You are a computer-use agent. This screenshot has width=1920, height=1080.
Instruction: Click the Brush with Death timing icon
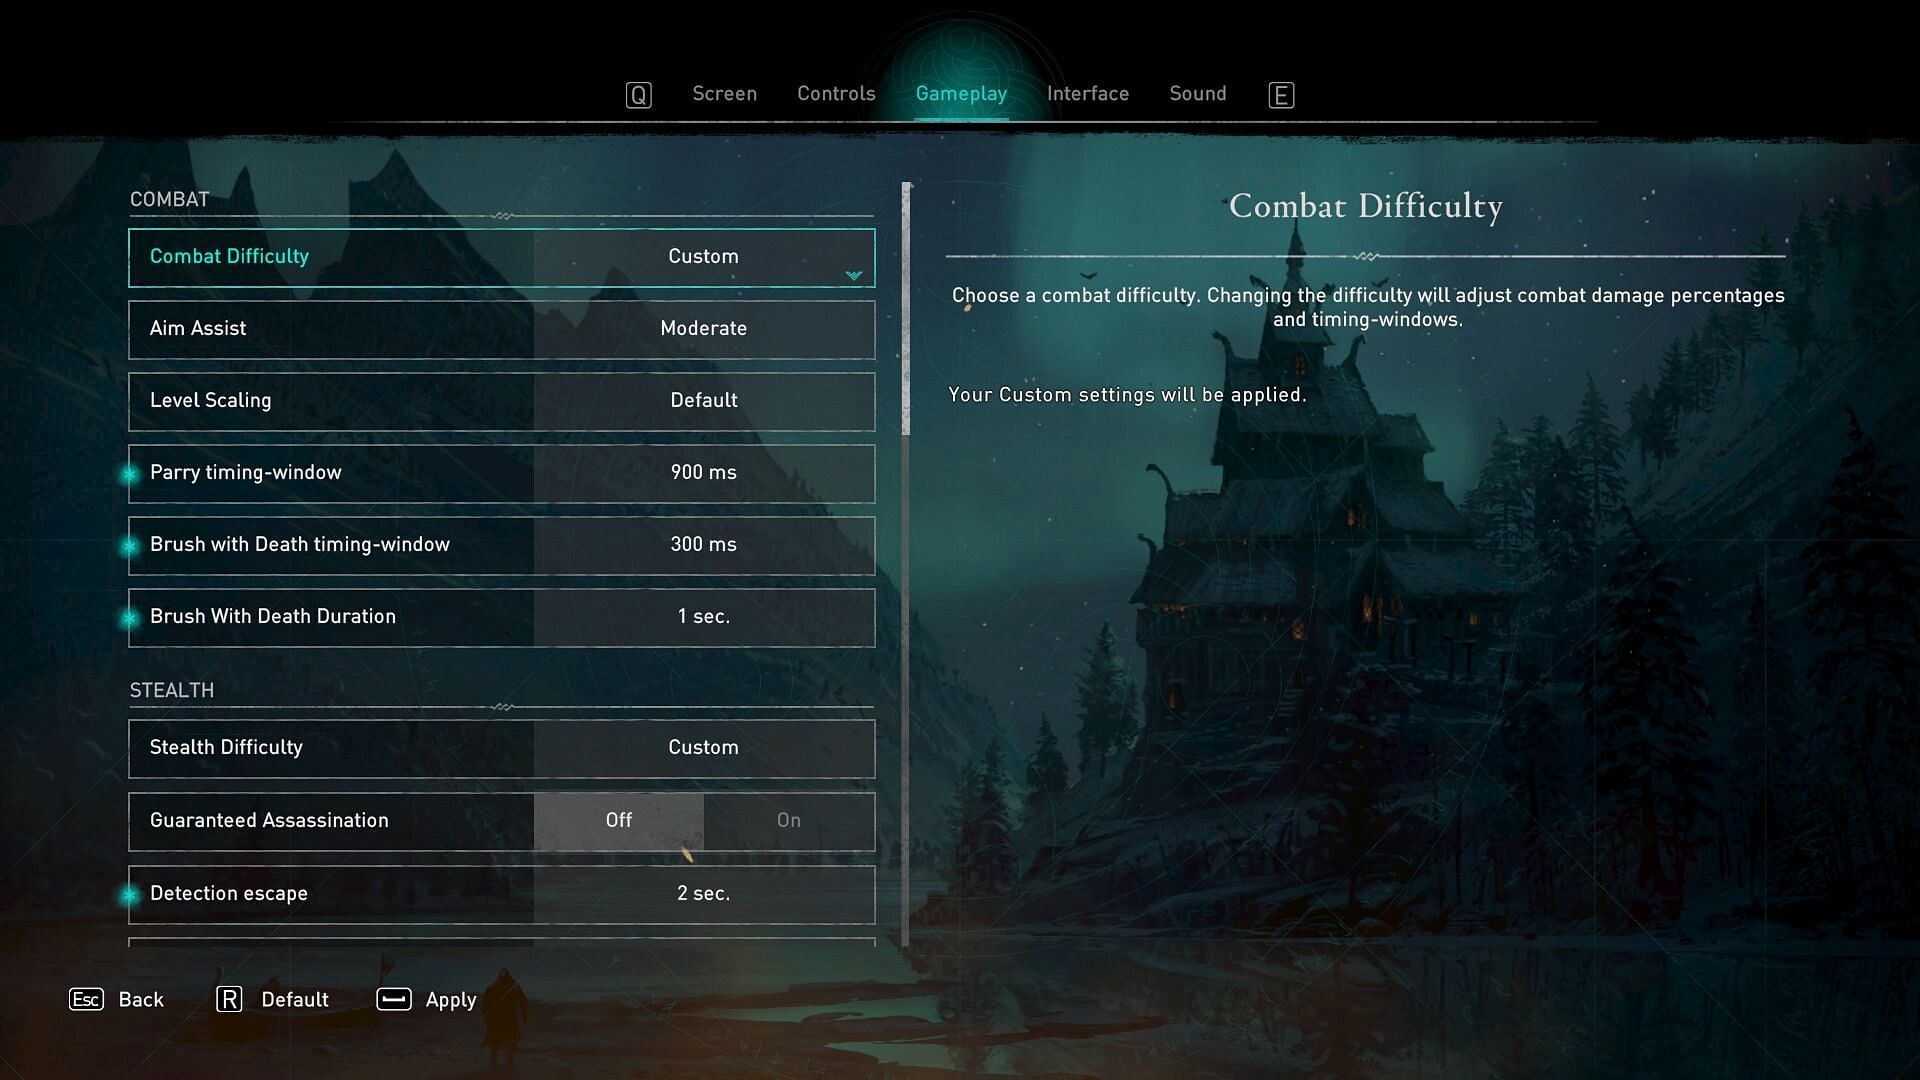point(128,545)
